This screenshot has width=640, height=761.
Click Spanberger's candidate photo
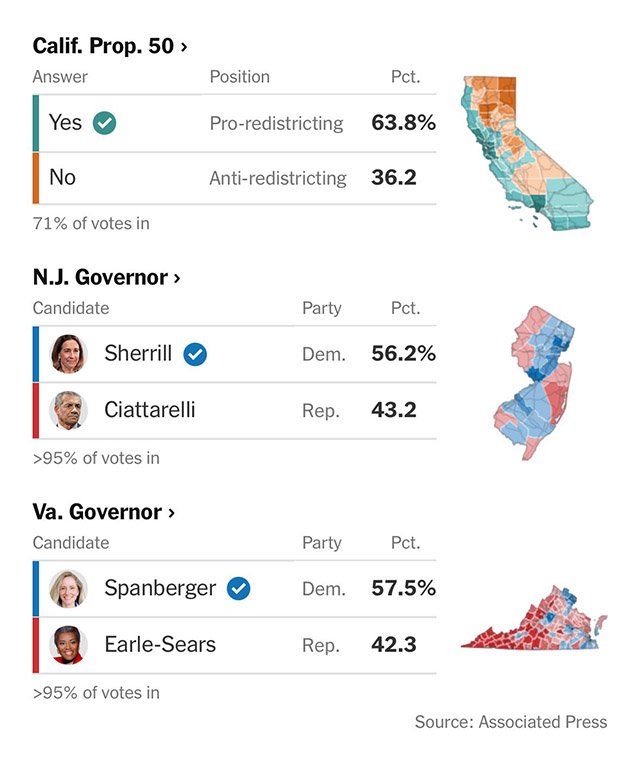[68, 589]
